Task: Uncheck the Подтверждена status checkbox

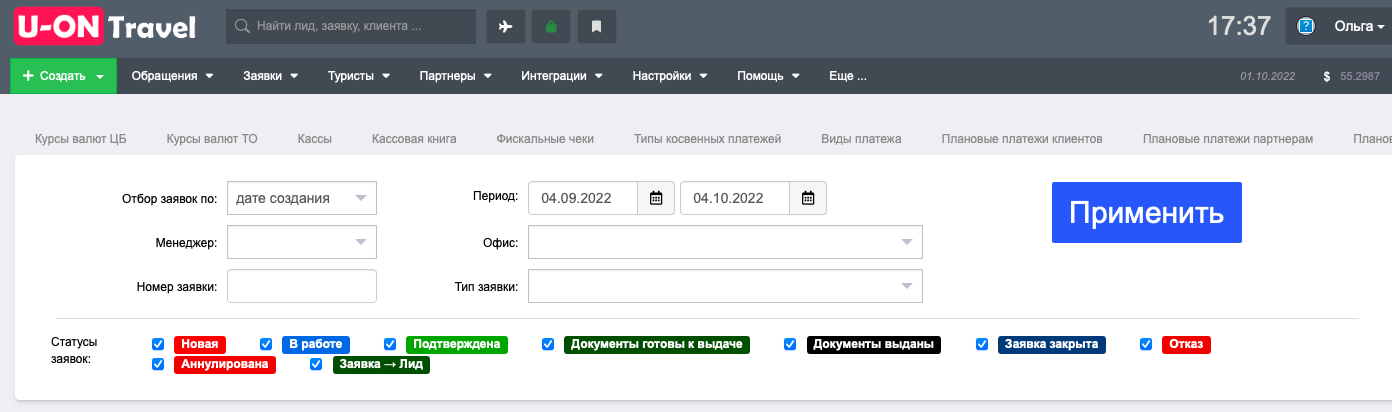Action: pos(390,344)
